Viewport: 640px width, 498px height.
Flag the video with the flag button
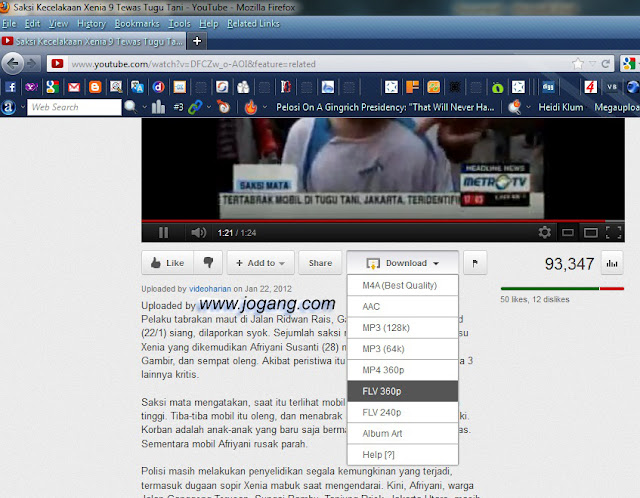tap(475, 263)
